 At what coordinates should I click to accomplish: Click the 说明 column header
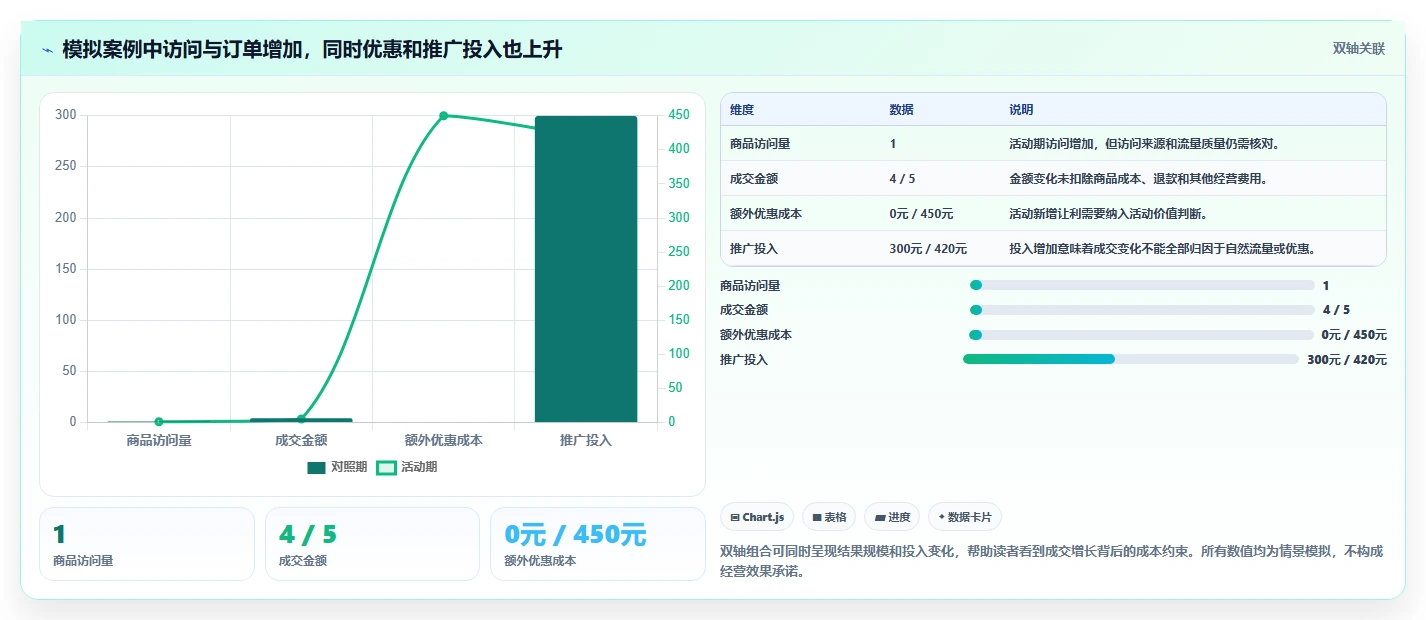pos(1021,110)
